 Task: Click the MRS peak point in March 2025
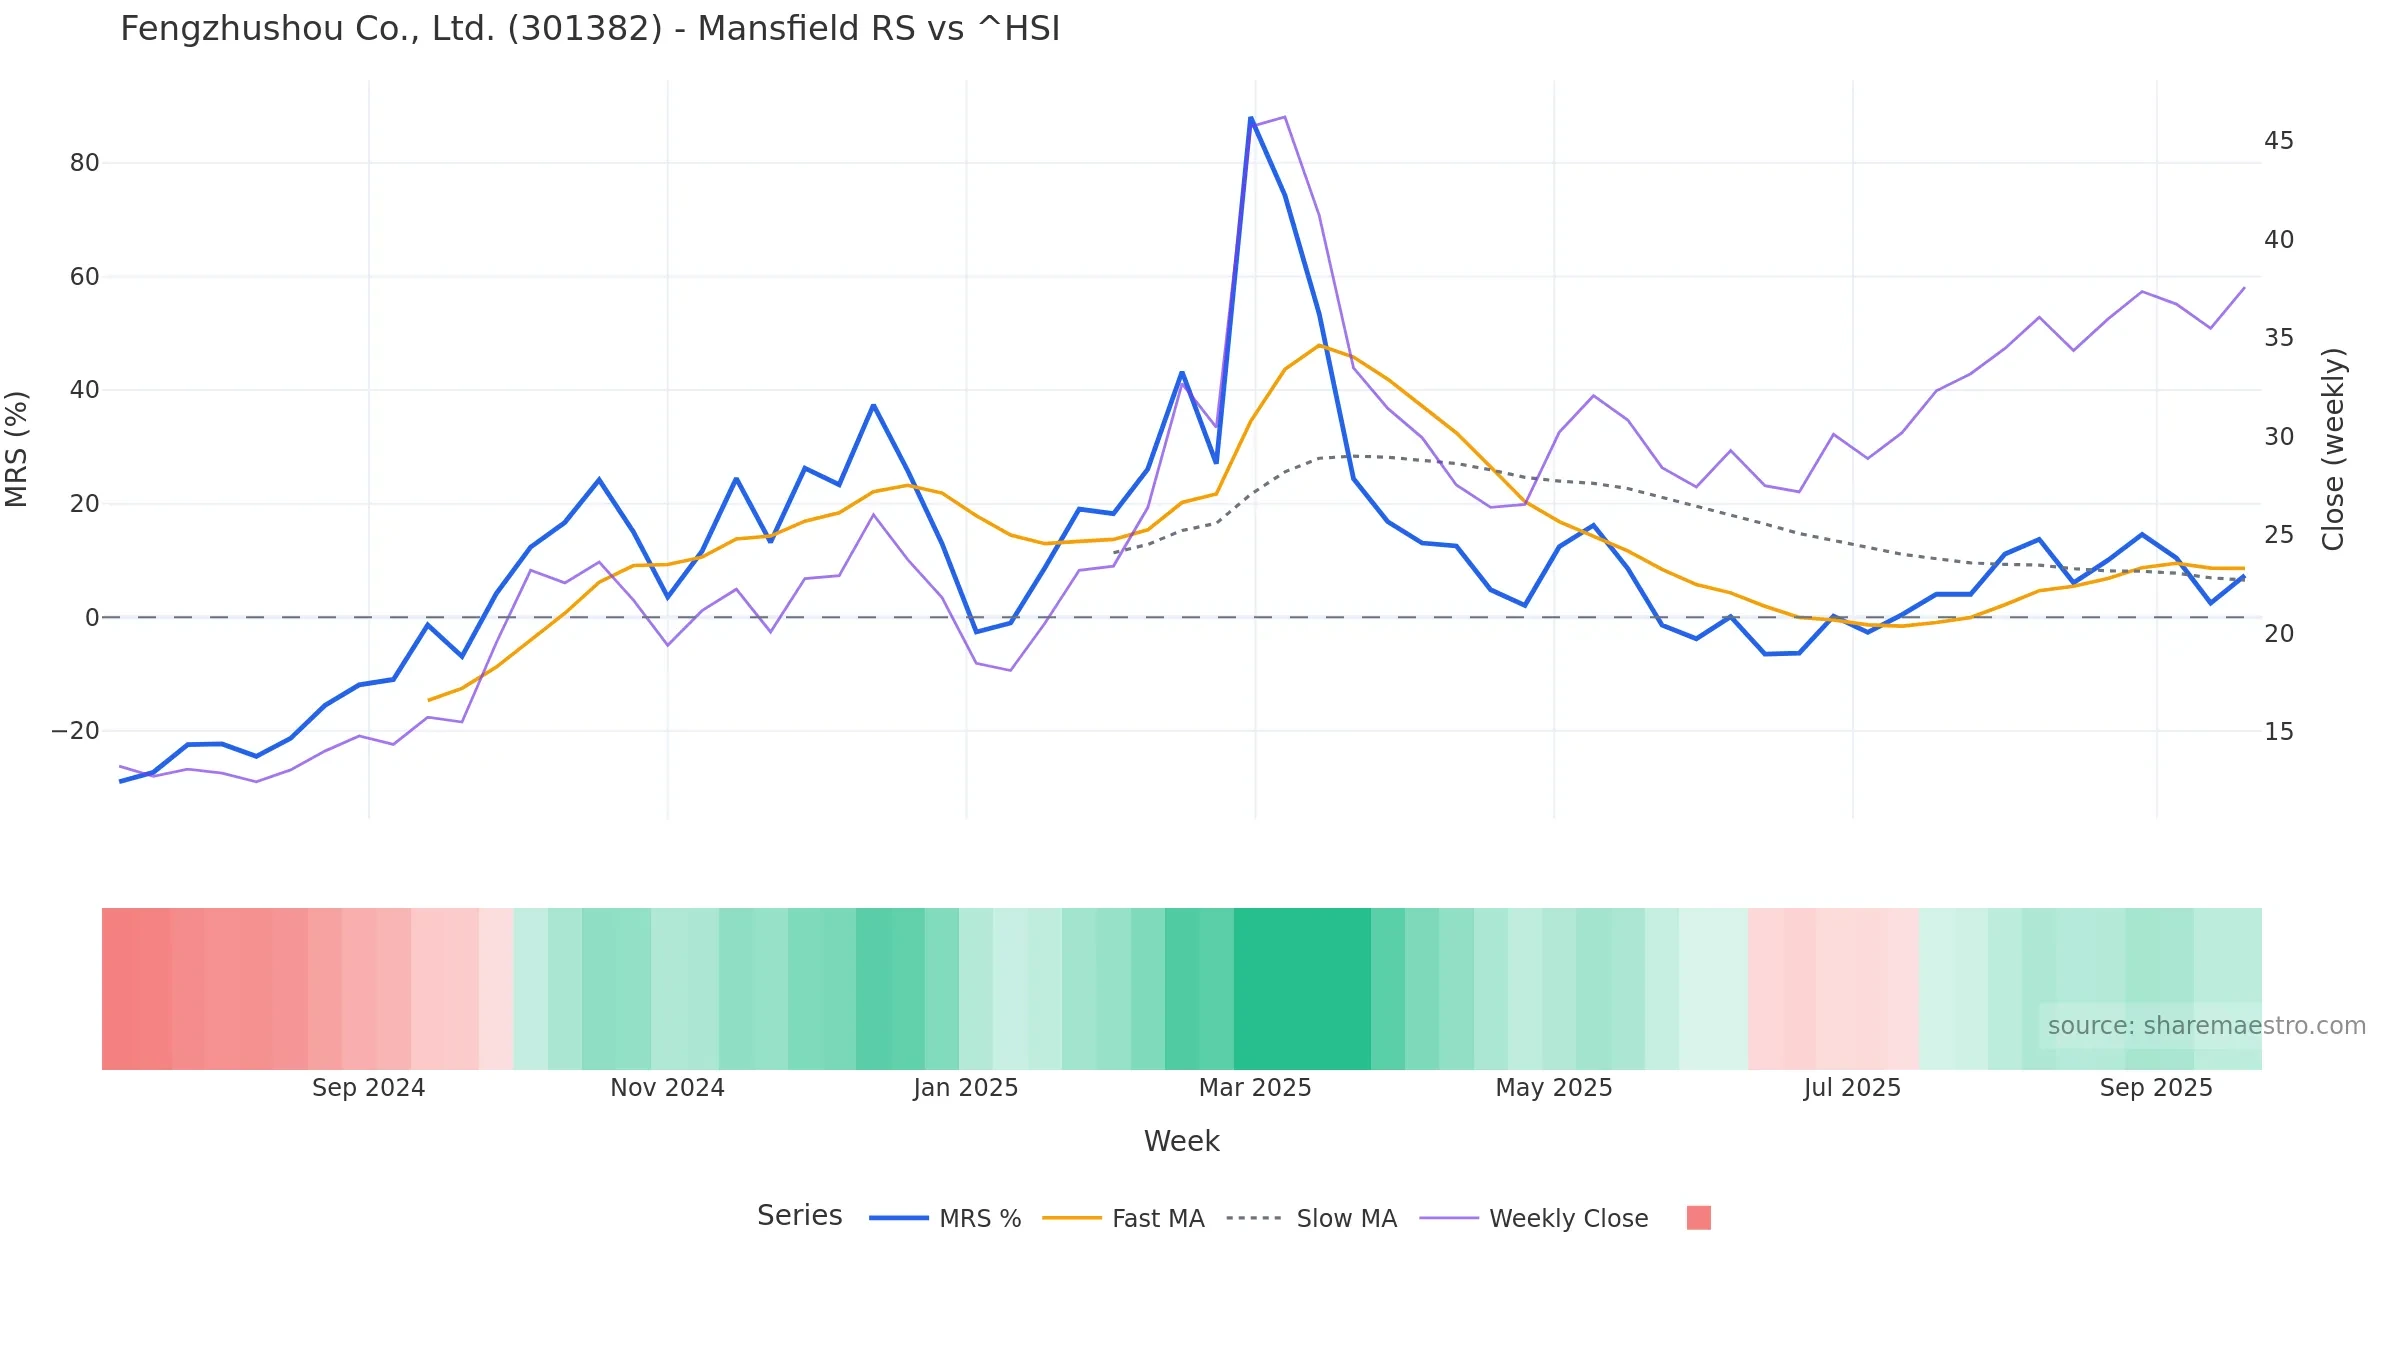[1251, 118]
